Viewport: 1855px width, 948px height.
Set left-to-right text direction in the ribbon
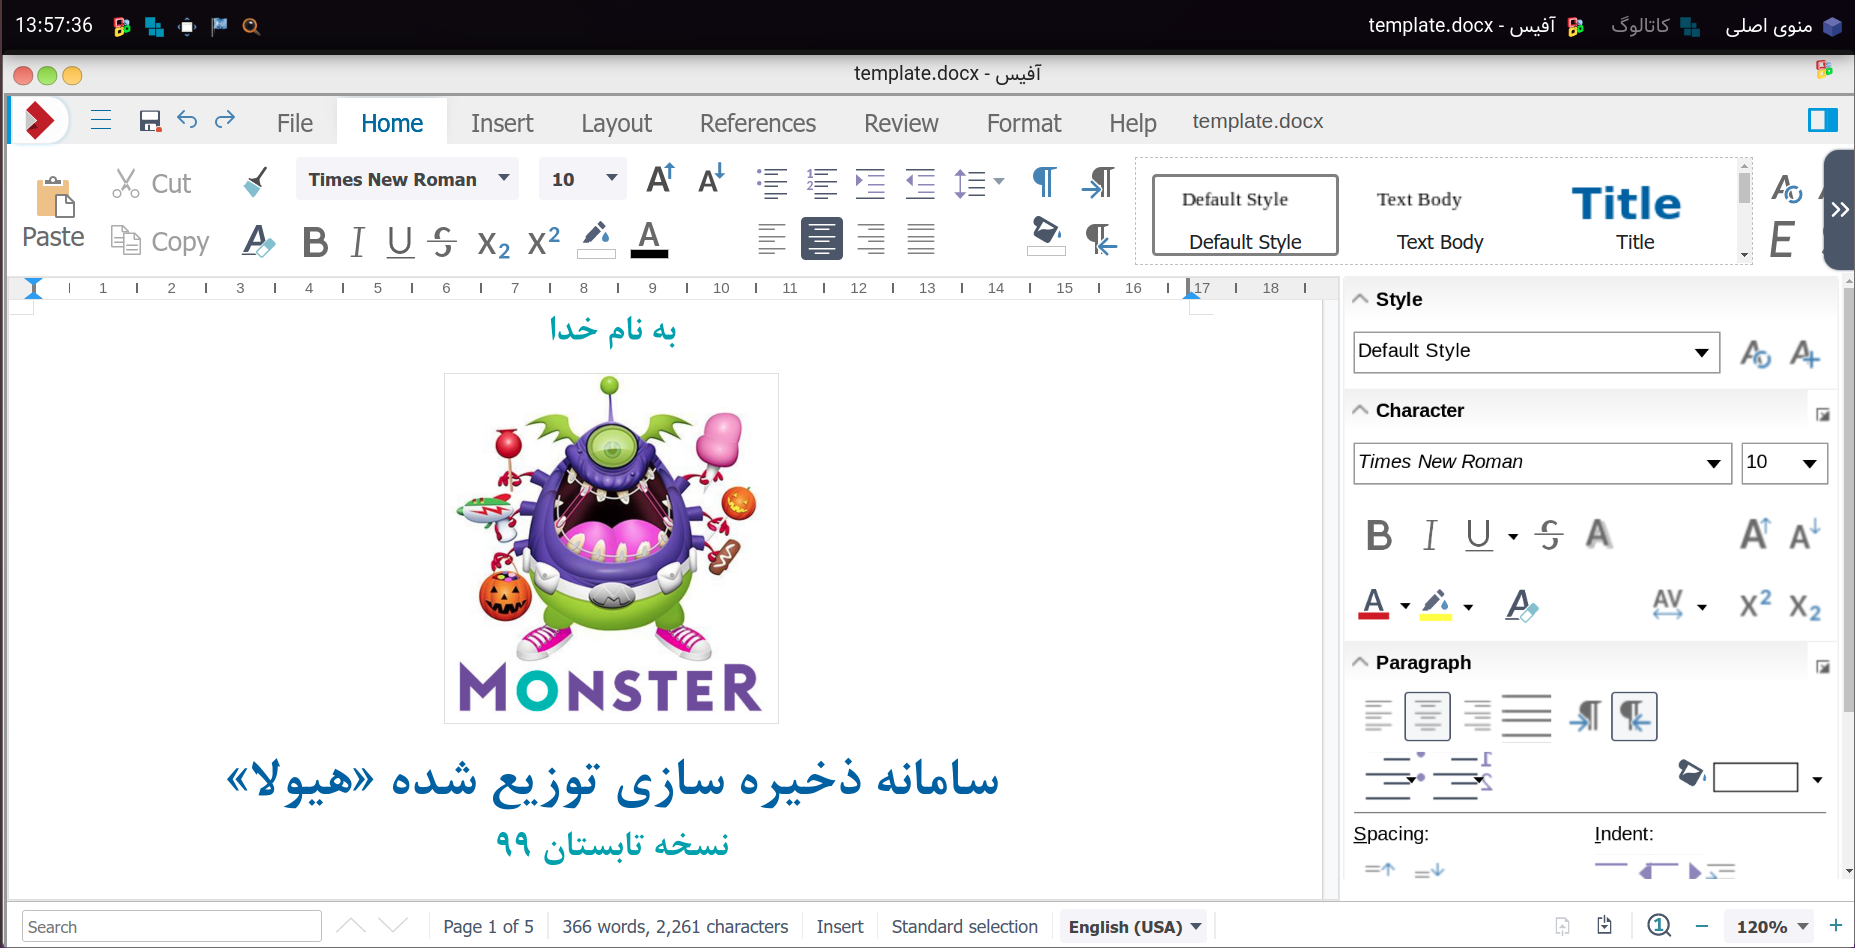1098,182
